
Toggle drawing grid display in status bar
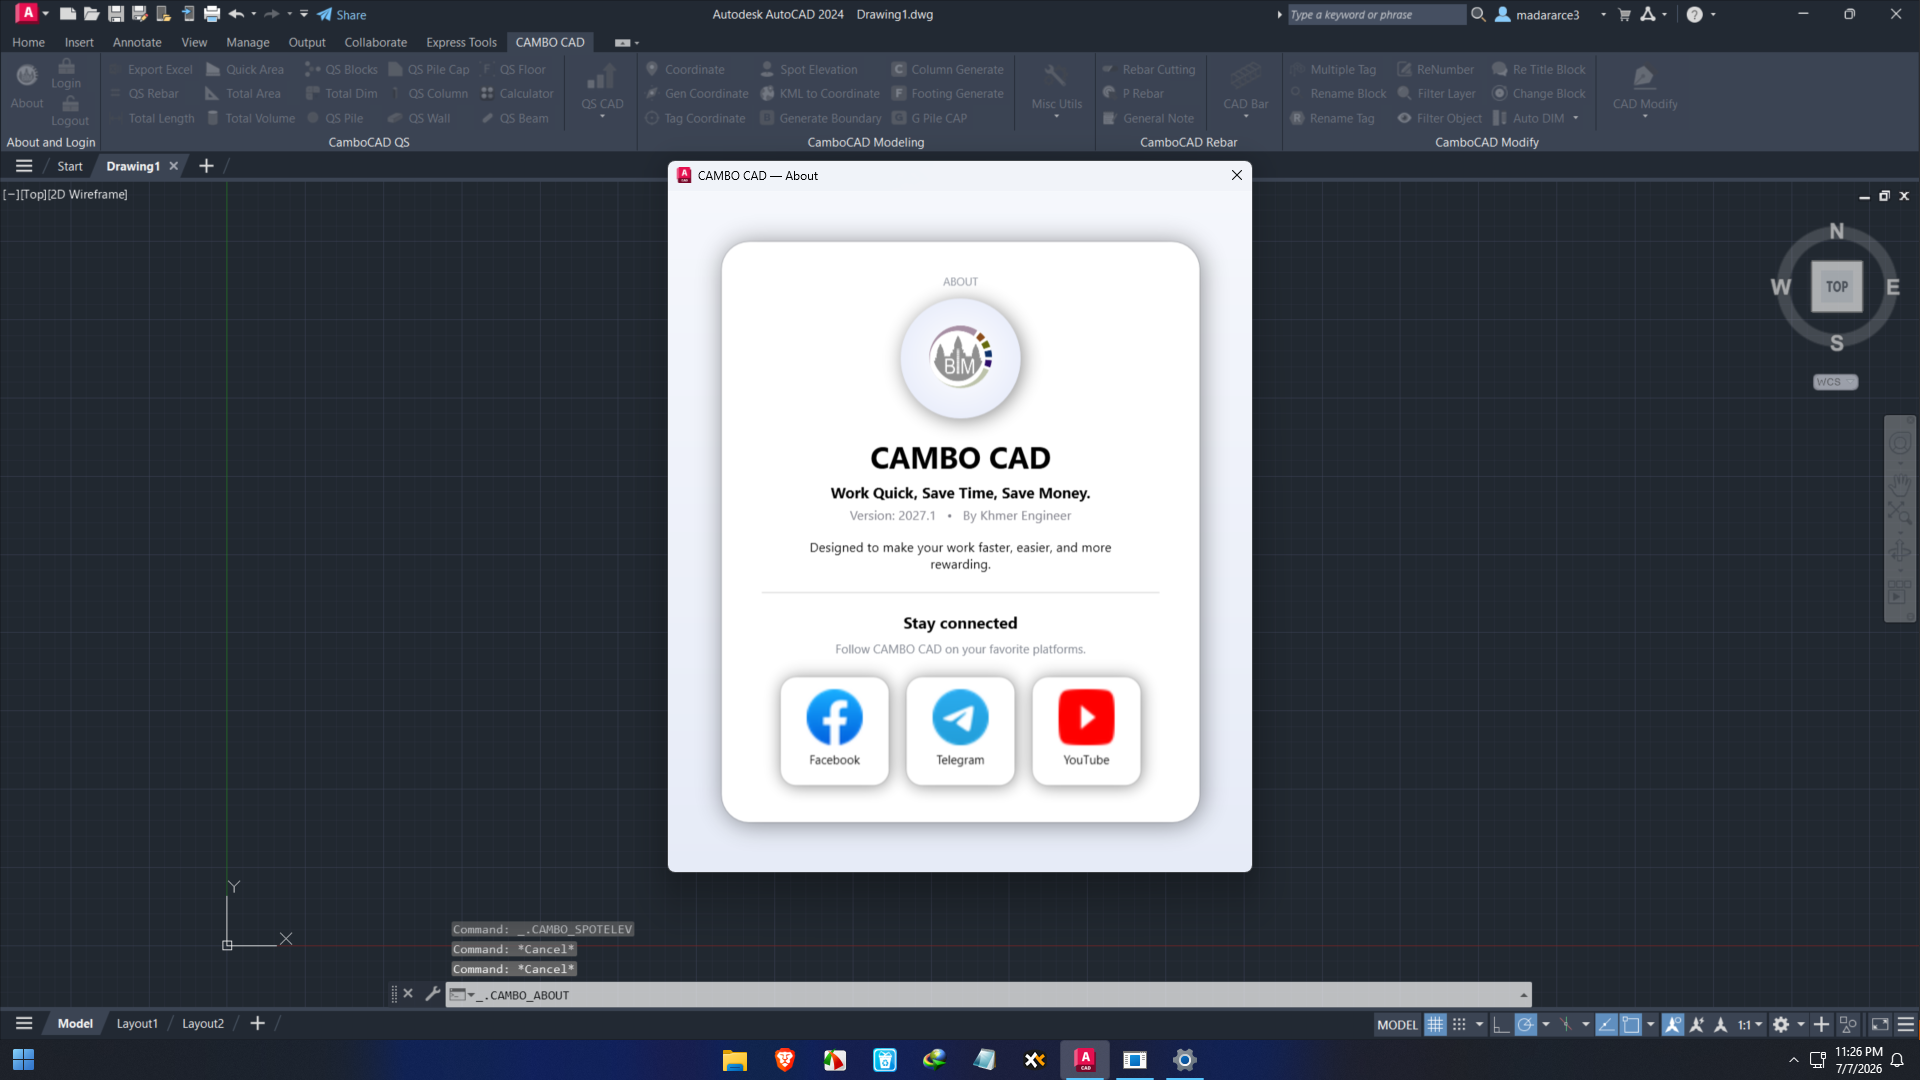[1435, 1024]
